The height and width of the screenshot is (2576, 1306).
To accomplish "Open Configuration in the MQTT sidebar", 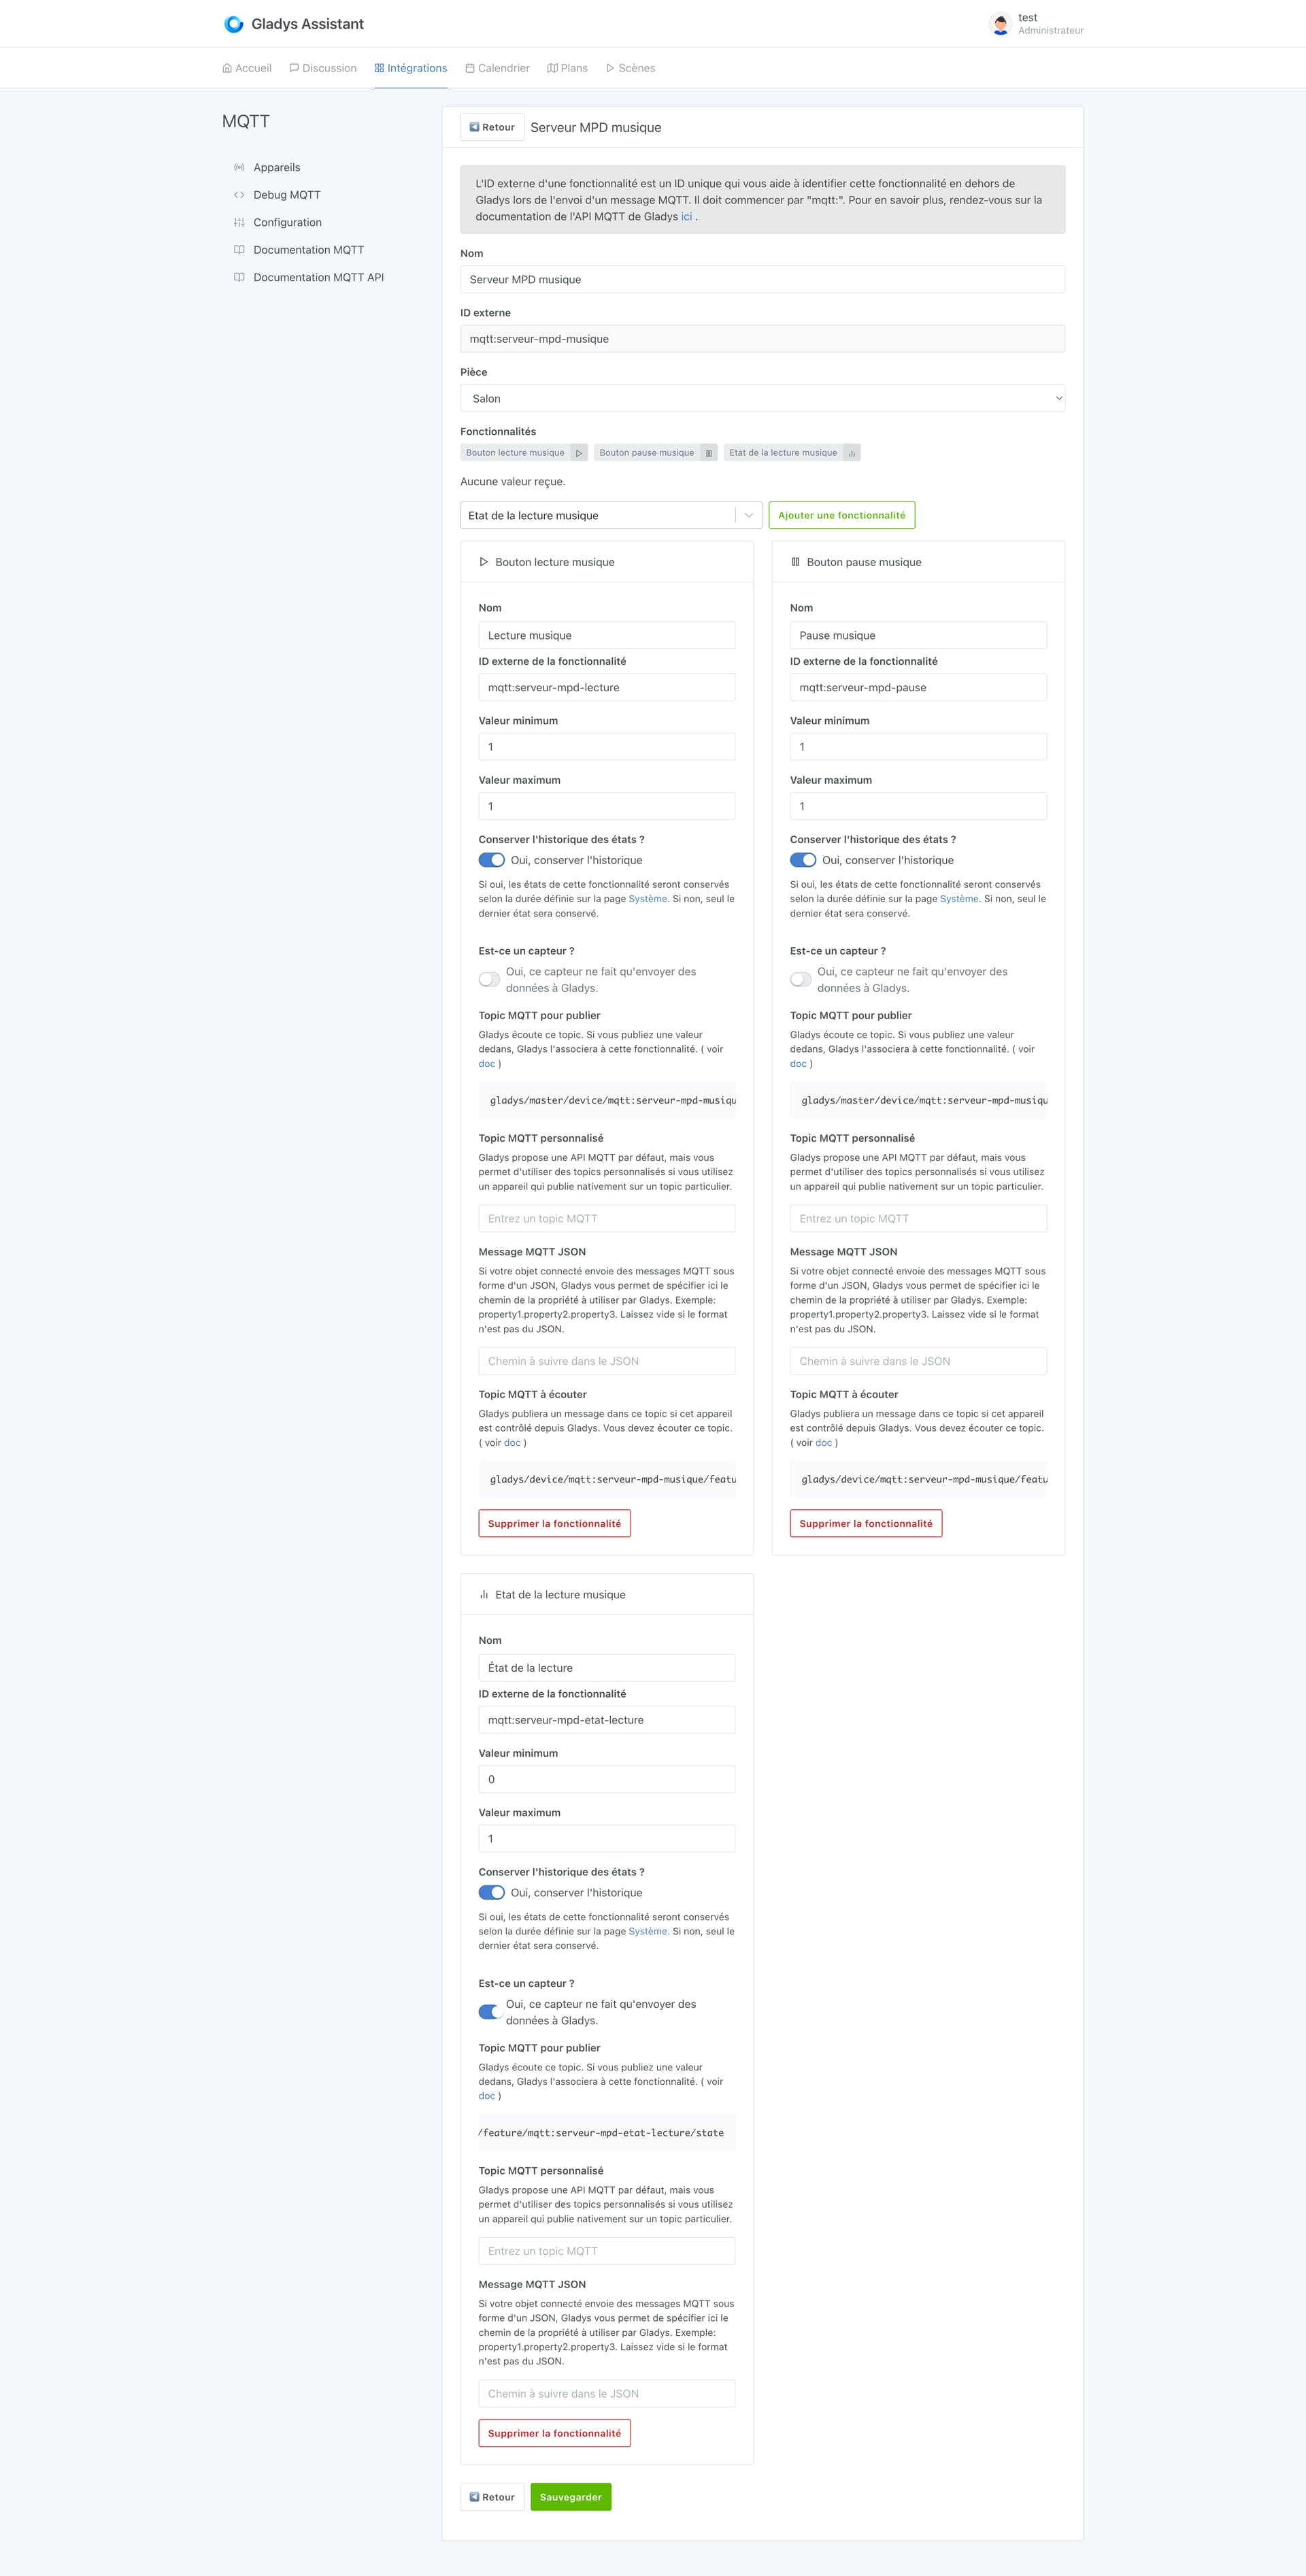I will pyautogui.click(x=287, y=222).
